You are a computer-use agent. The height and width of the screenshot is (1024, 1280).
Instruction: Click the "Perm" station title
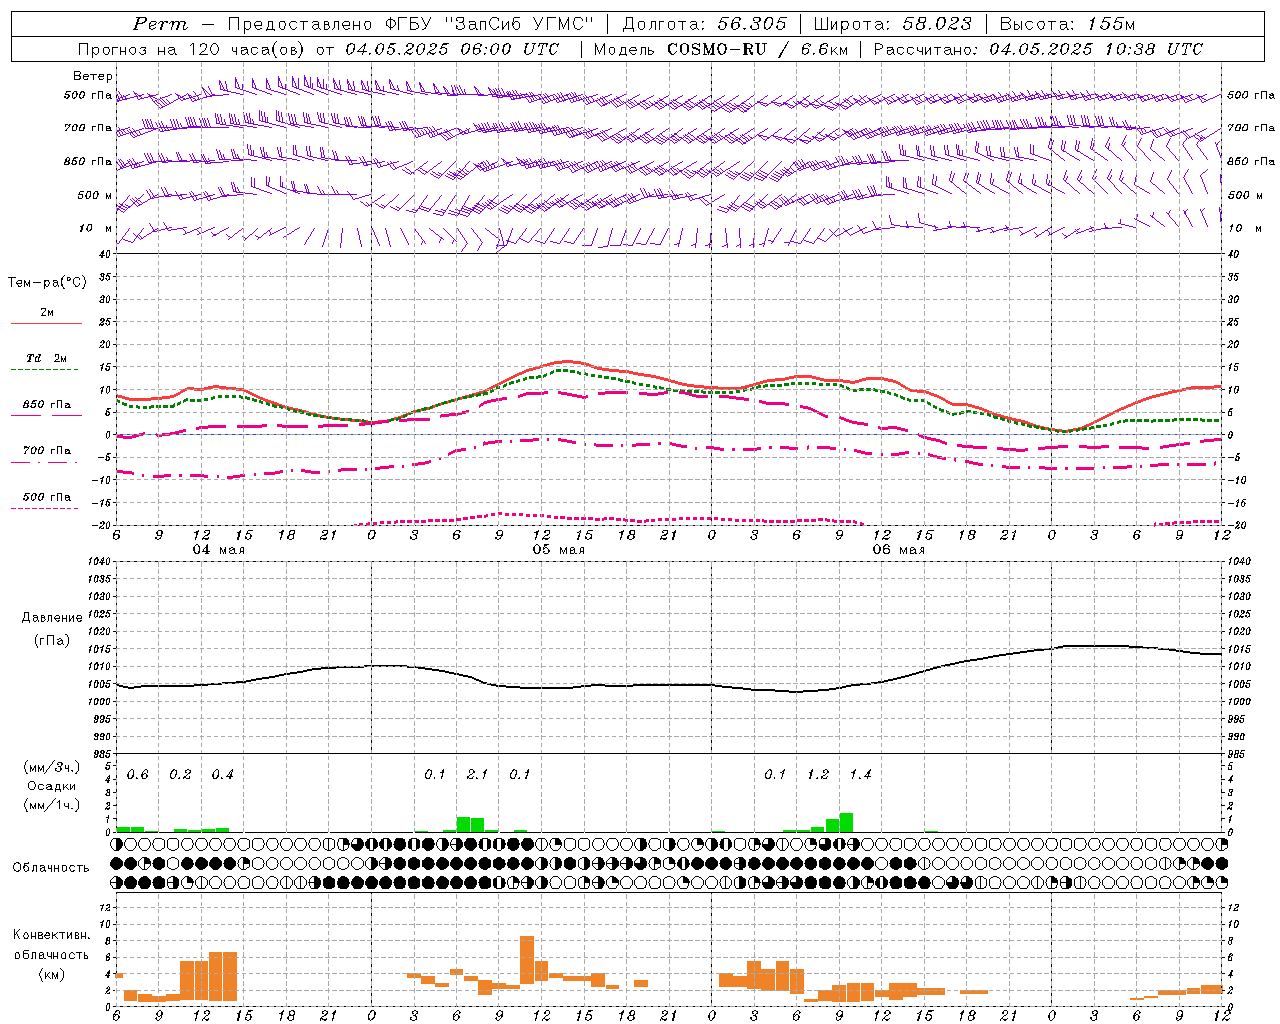tap(160, 24)
